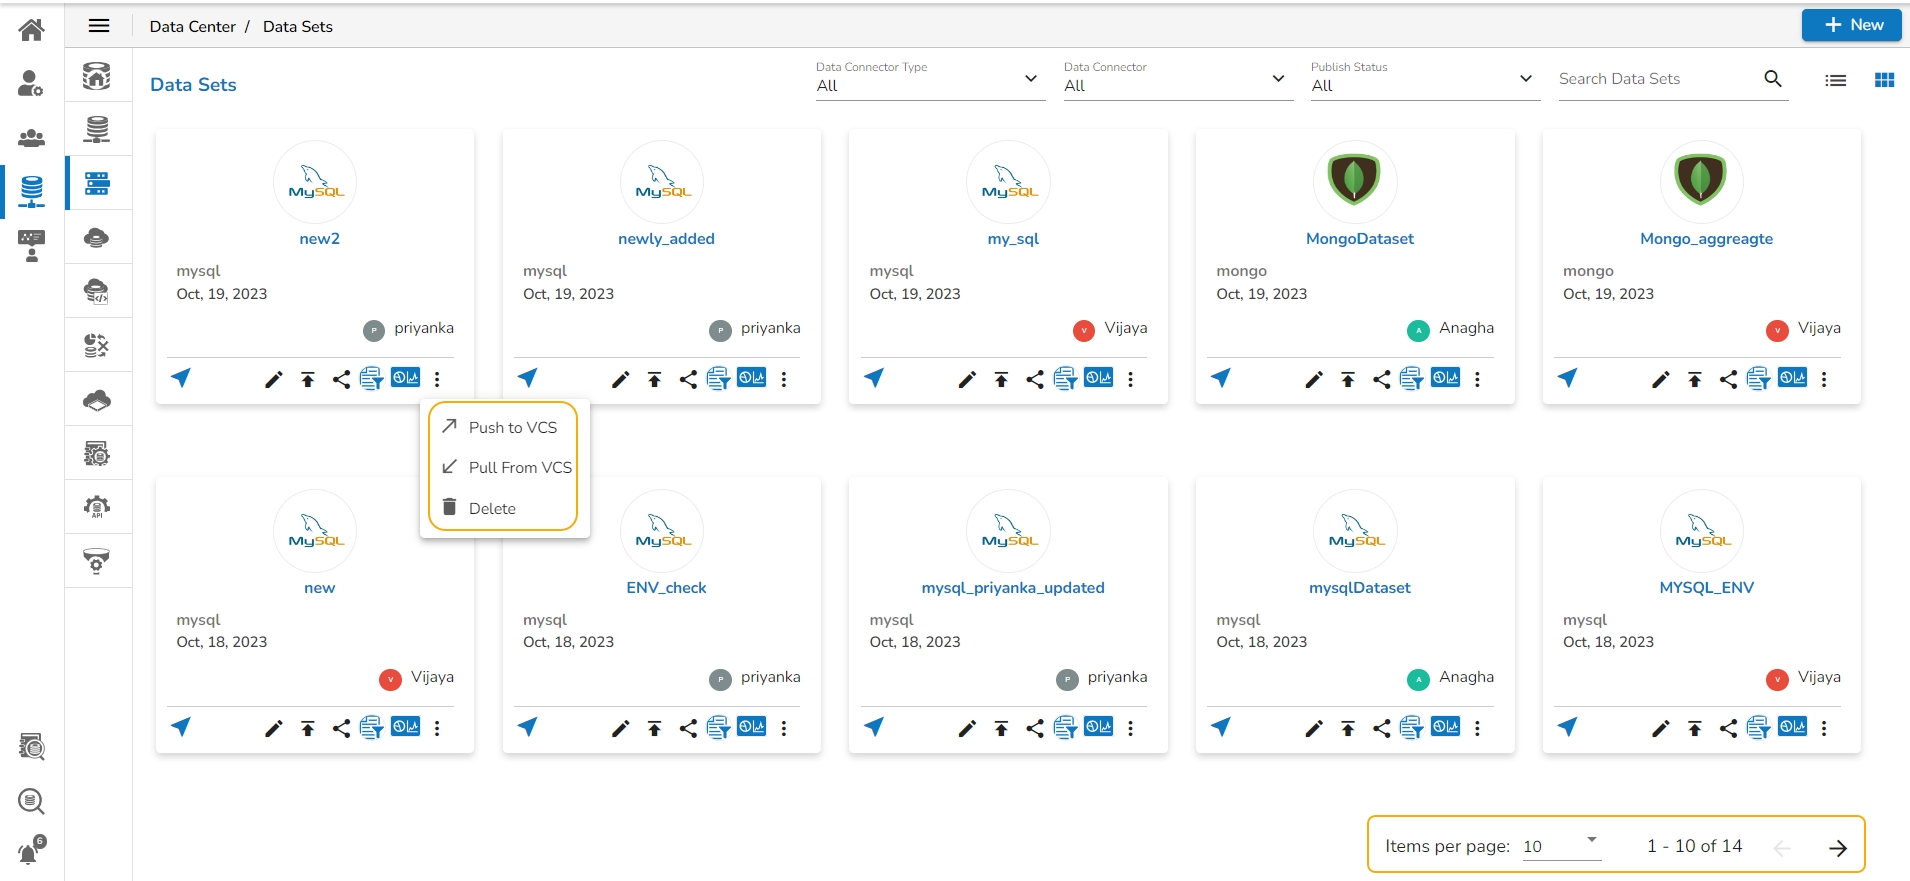
Task: Click the publish arrow icon on MongoDataset card
Action: tap(1221, 378)
